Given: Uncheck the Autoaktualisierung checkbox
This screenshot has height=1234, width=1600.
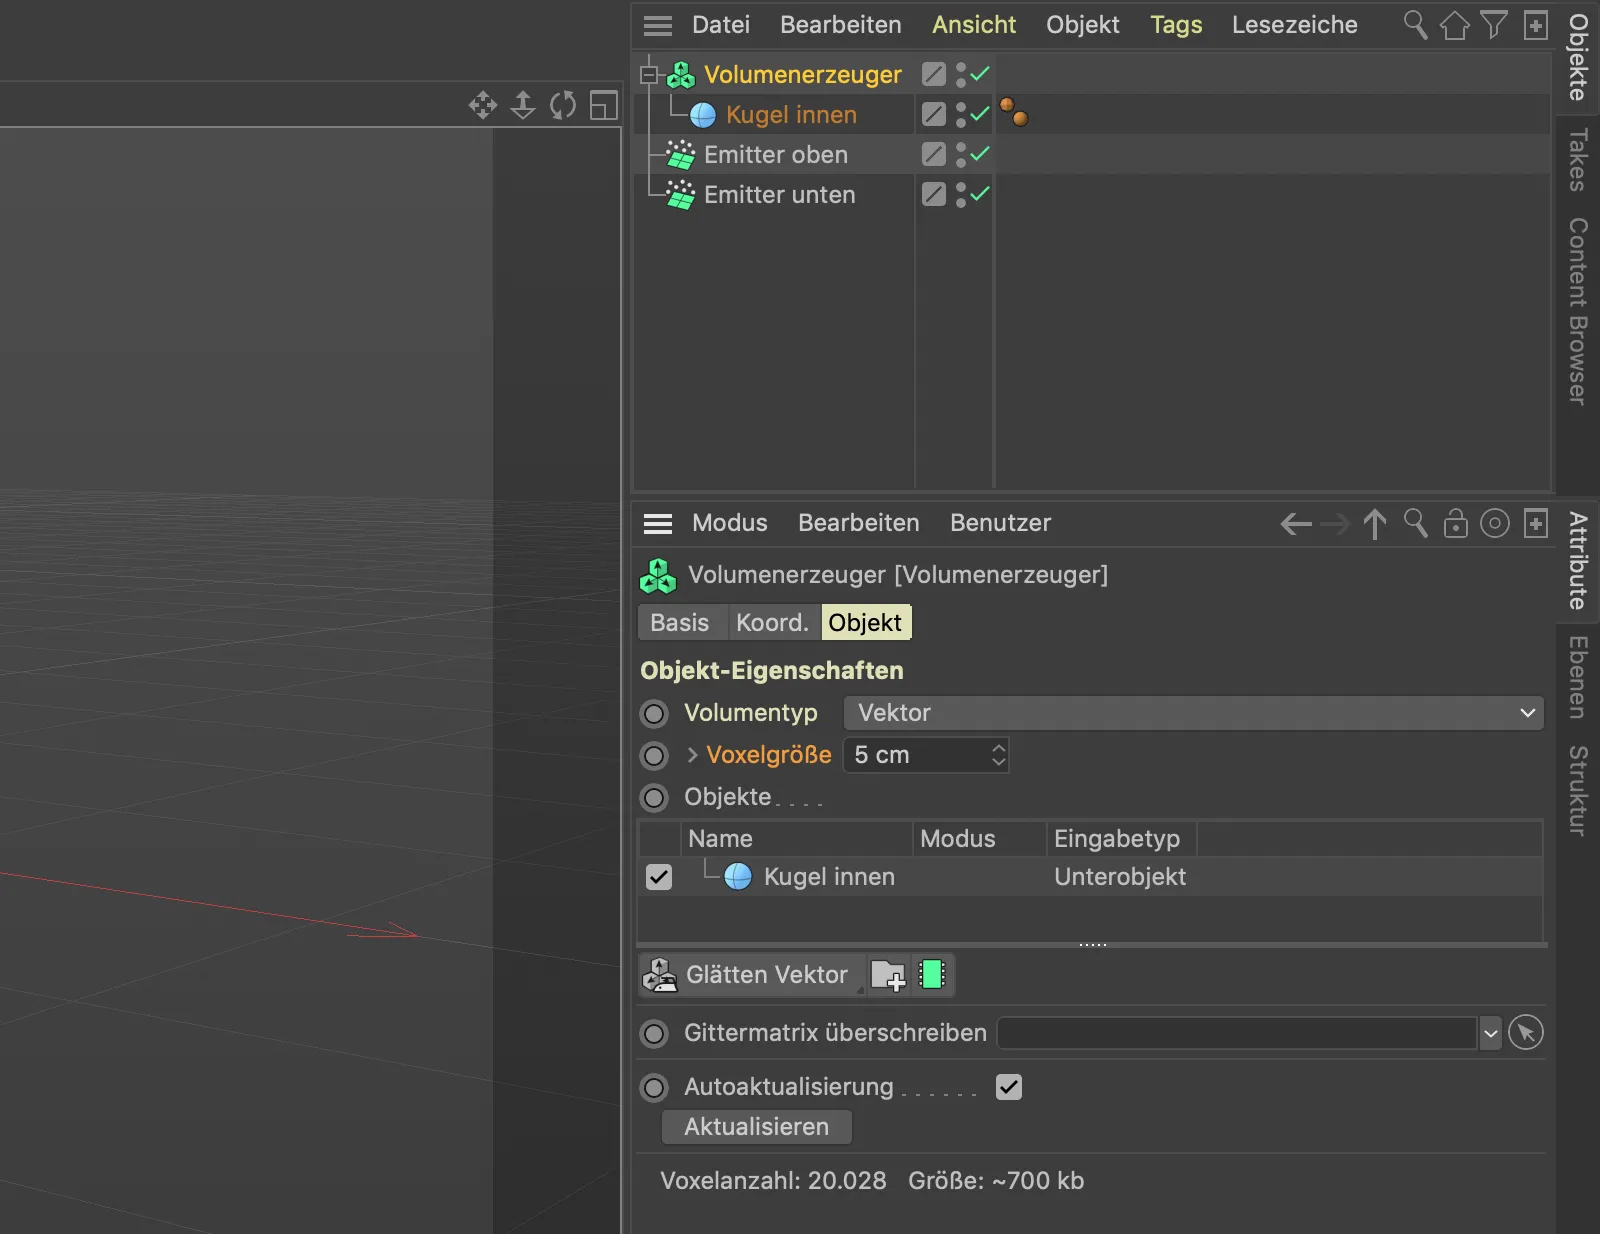Looking at the screenshot, I should (1009, 1087).
